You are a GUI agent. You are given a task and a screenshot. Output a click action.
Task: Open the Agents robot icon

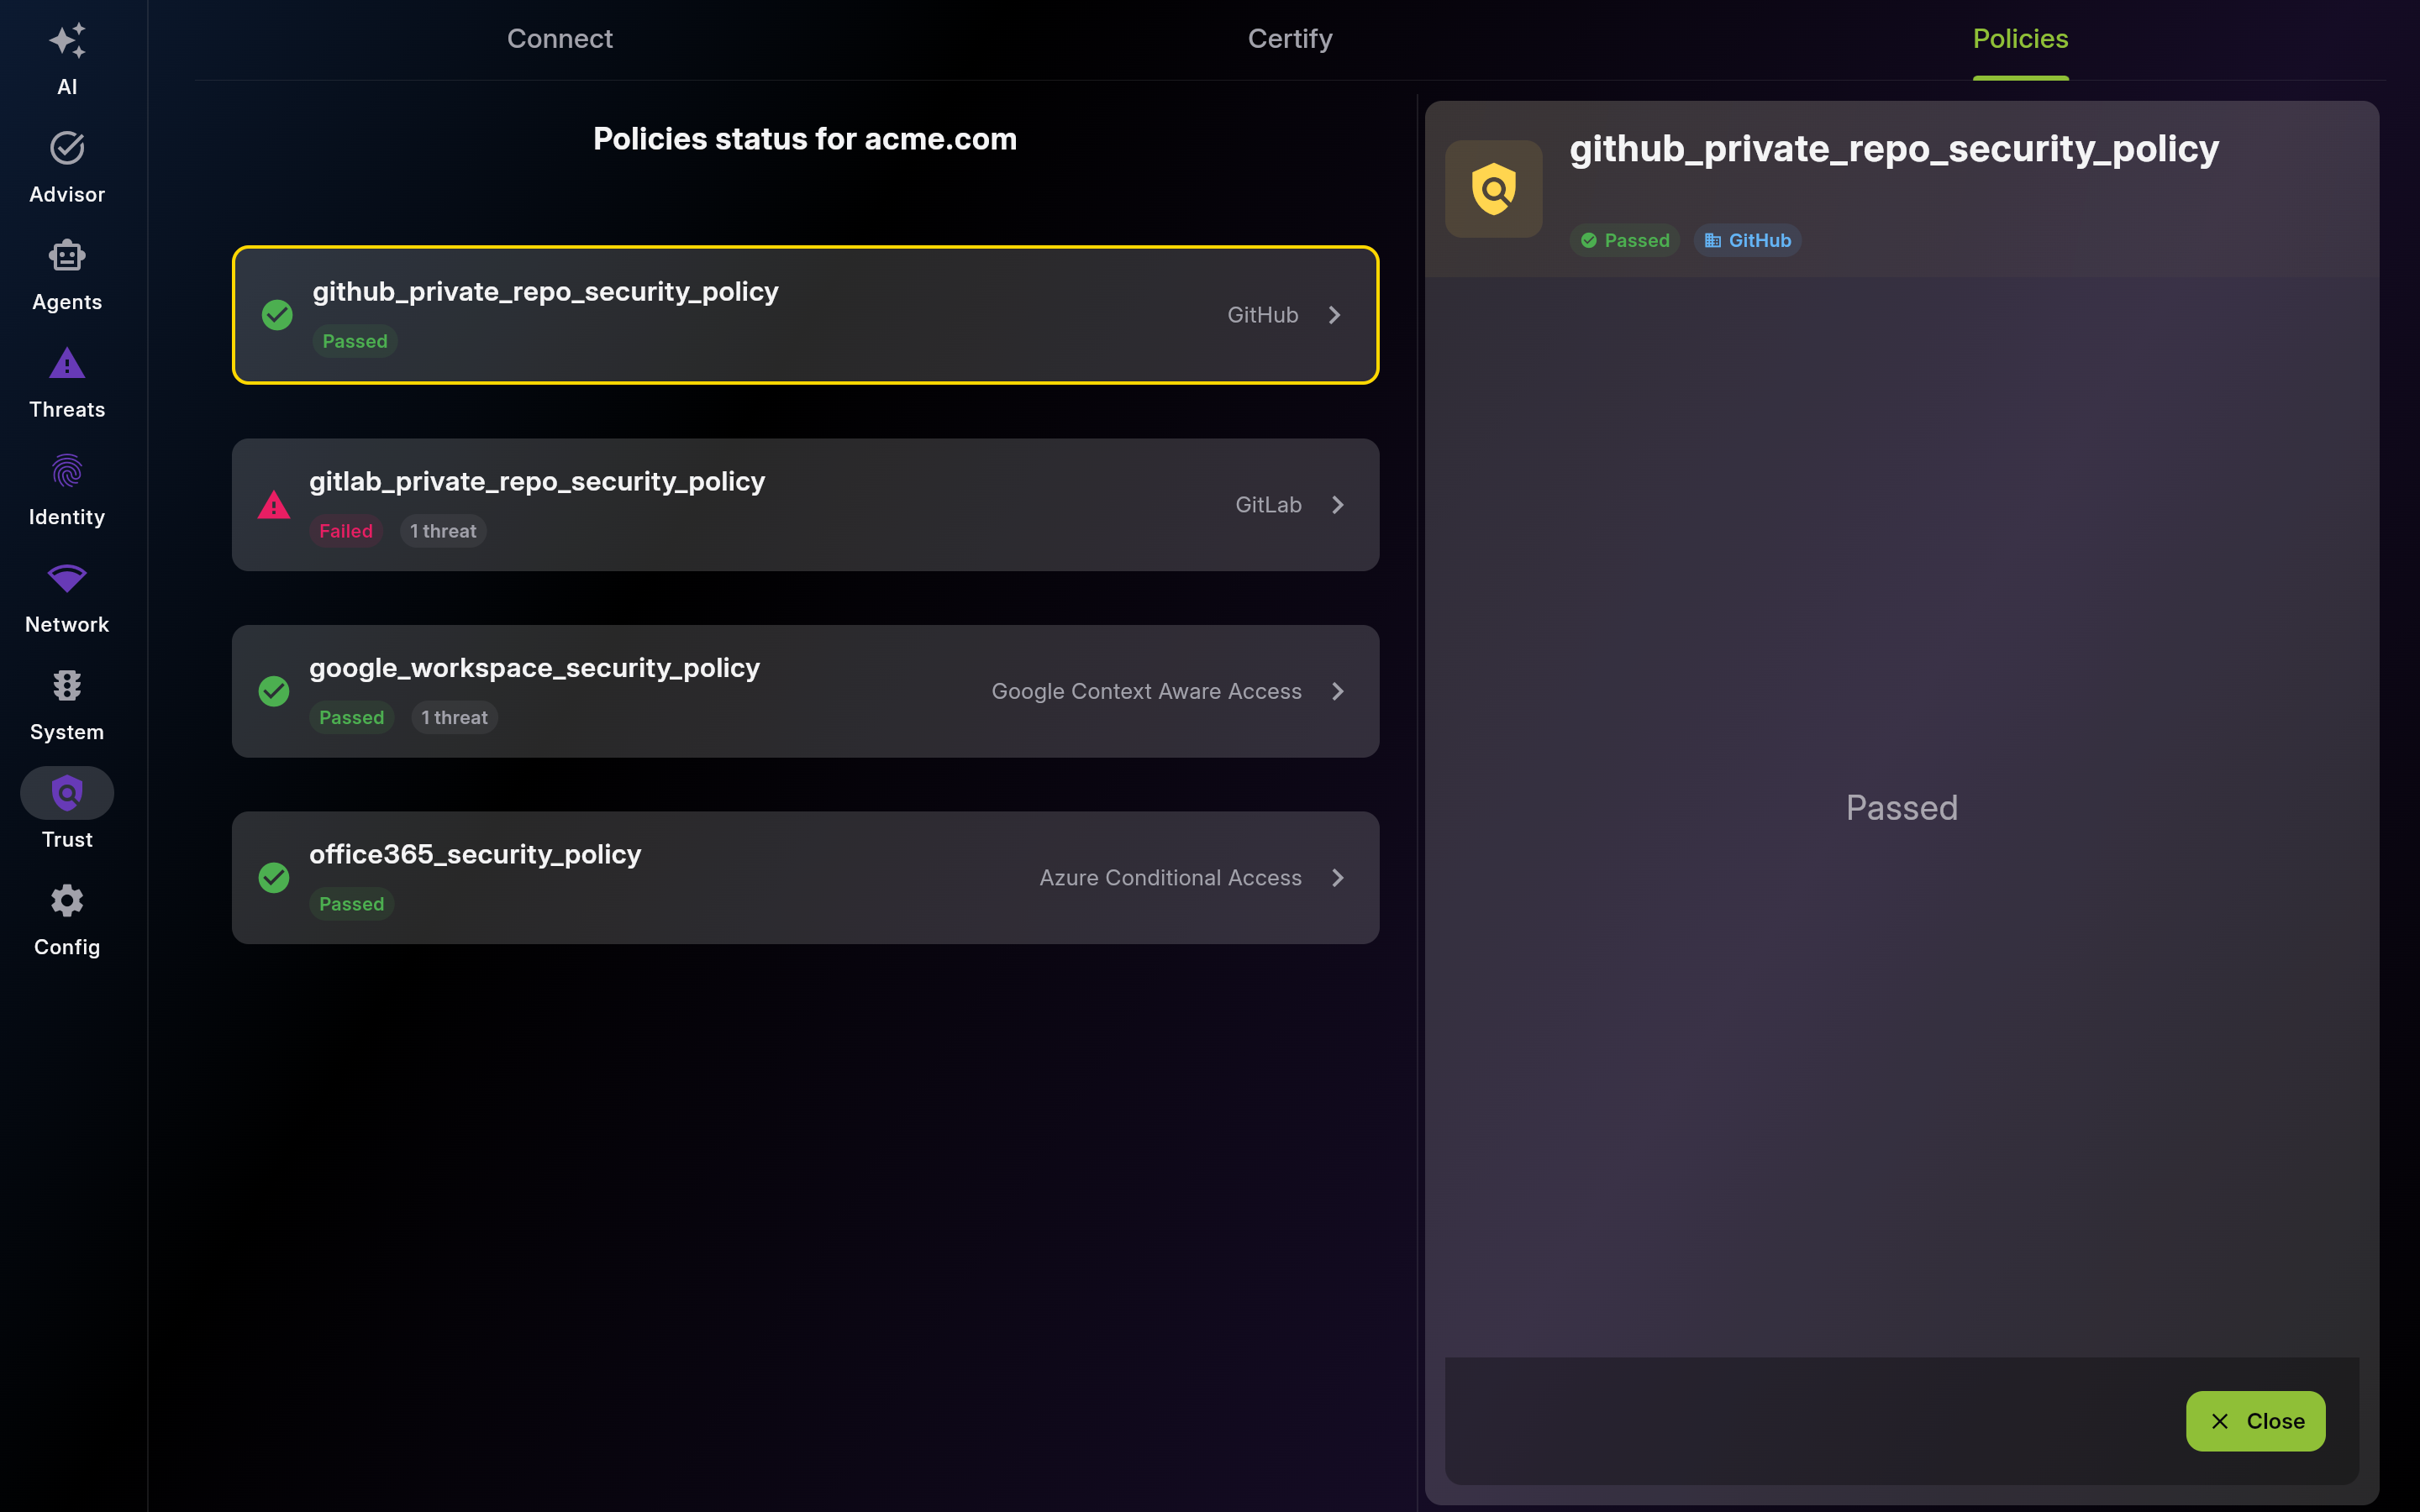click(x=67, y=256)
